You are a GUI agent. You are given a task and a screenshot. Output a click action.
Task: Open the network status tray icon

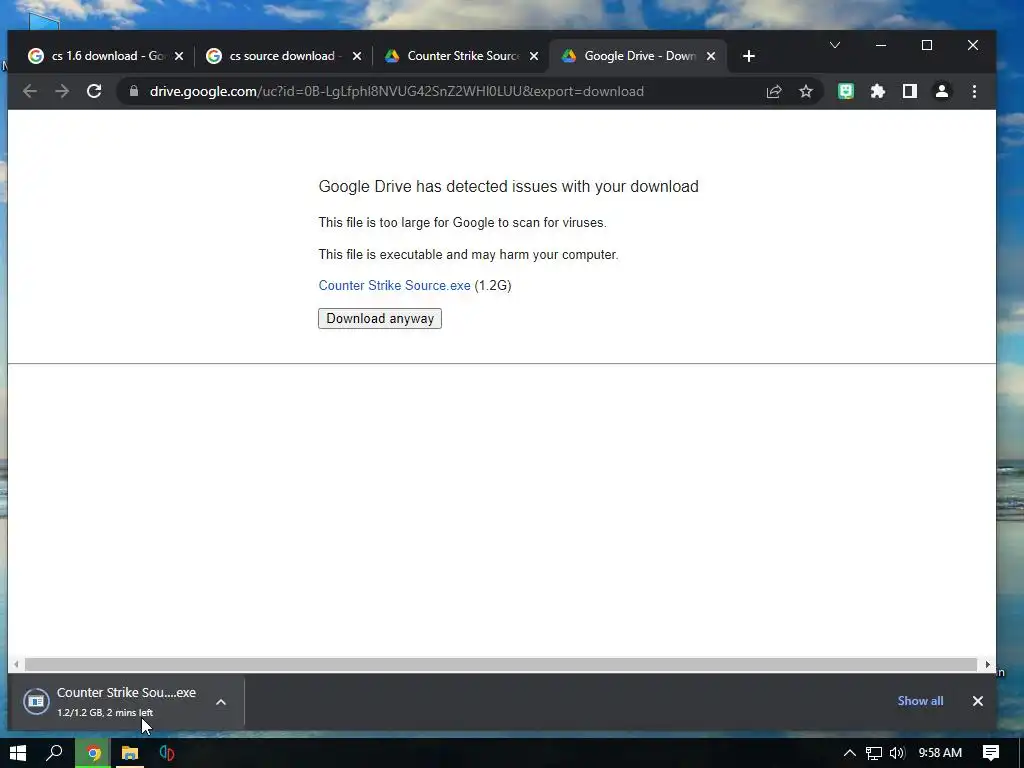(x=874, y=753)
